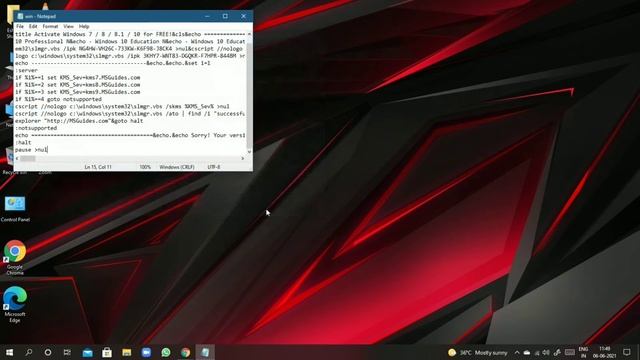Minimize the Notepad window
Viewport: 640px width, 360px height.
pyautogui.click(x=207, y=16)
